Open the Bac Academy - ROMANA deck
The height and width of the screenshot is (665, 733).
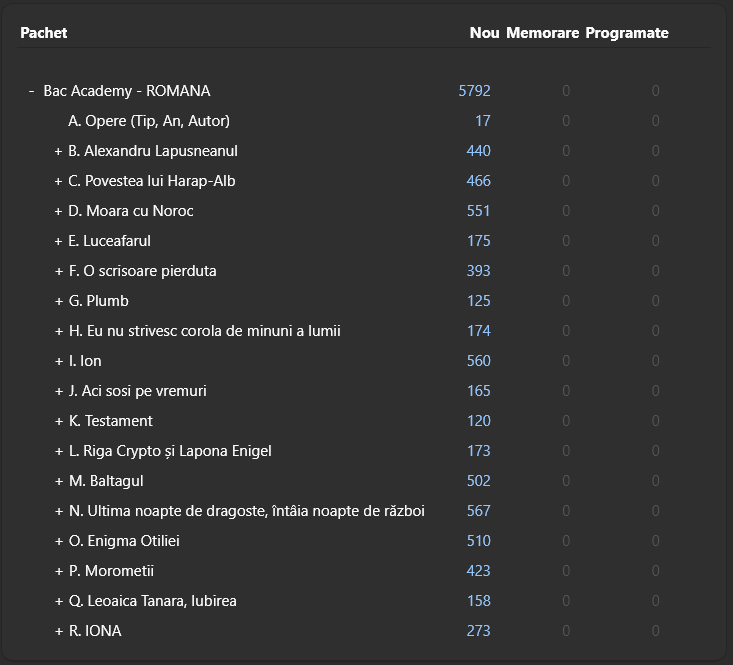click(x=127, y=91)
